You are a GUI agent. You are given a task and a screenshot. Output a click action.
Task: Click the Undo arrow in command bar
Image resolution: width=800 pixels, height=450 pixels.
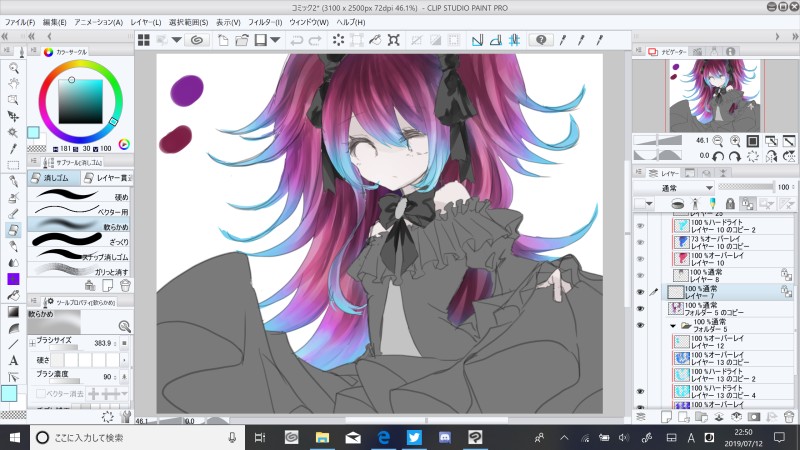[296, 40]
